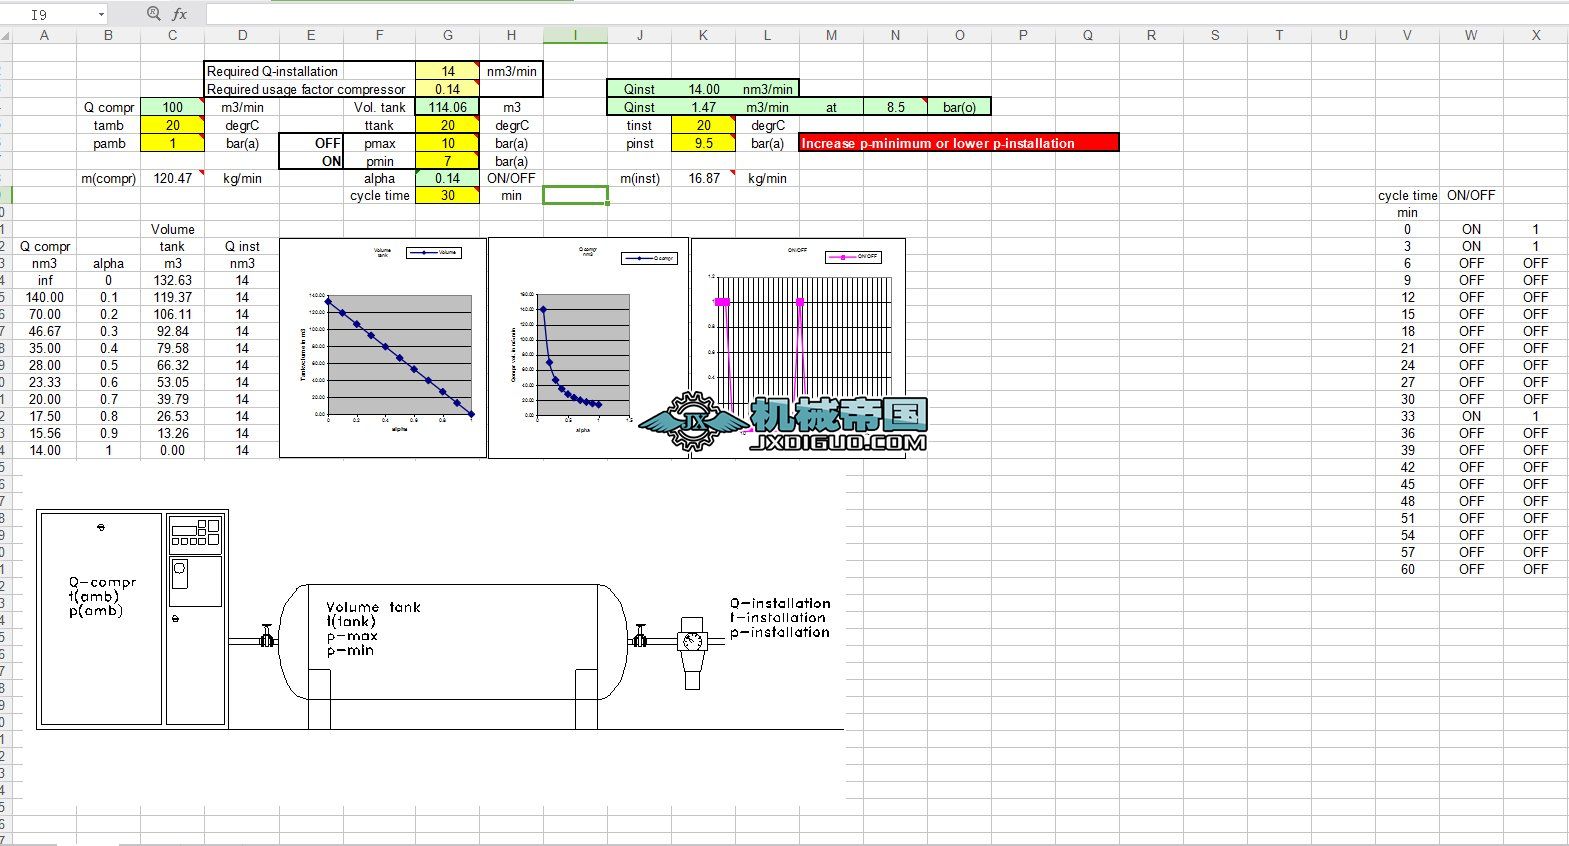The image size is (1569, 846).
Task: Click the 'Q compr' legend in the middle chart
Action: pos(649,258)
